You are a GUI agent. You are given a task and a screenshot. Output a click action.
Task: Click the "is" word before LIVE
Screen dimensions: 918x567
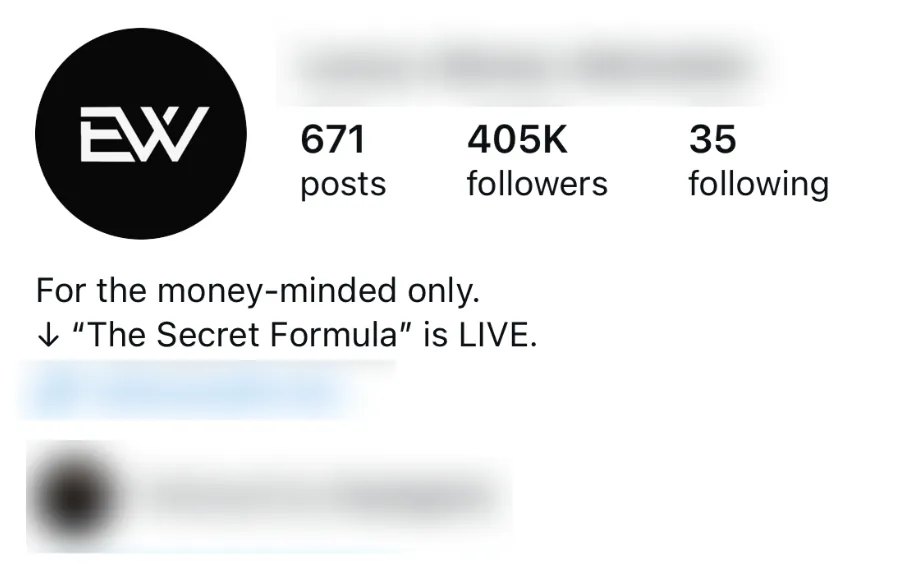click(x=436, y=335)
